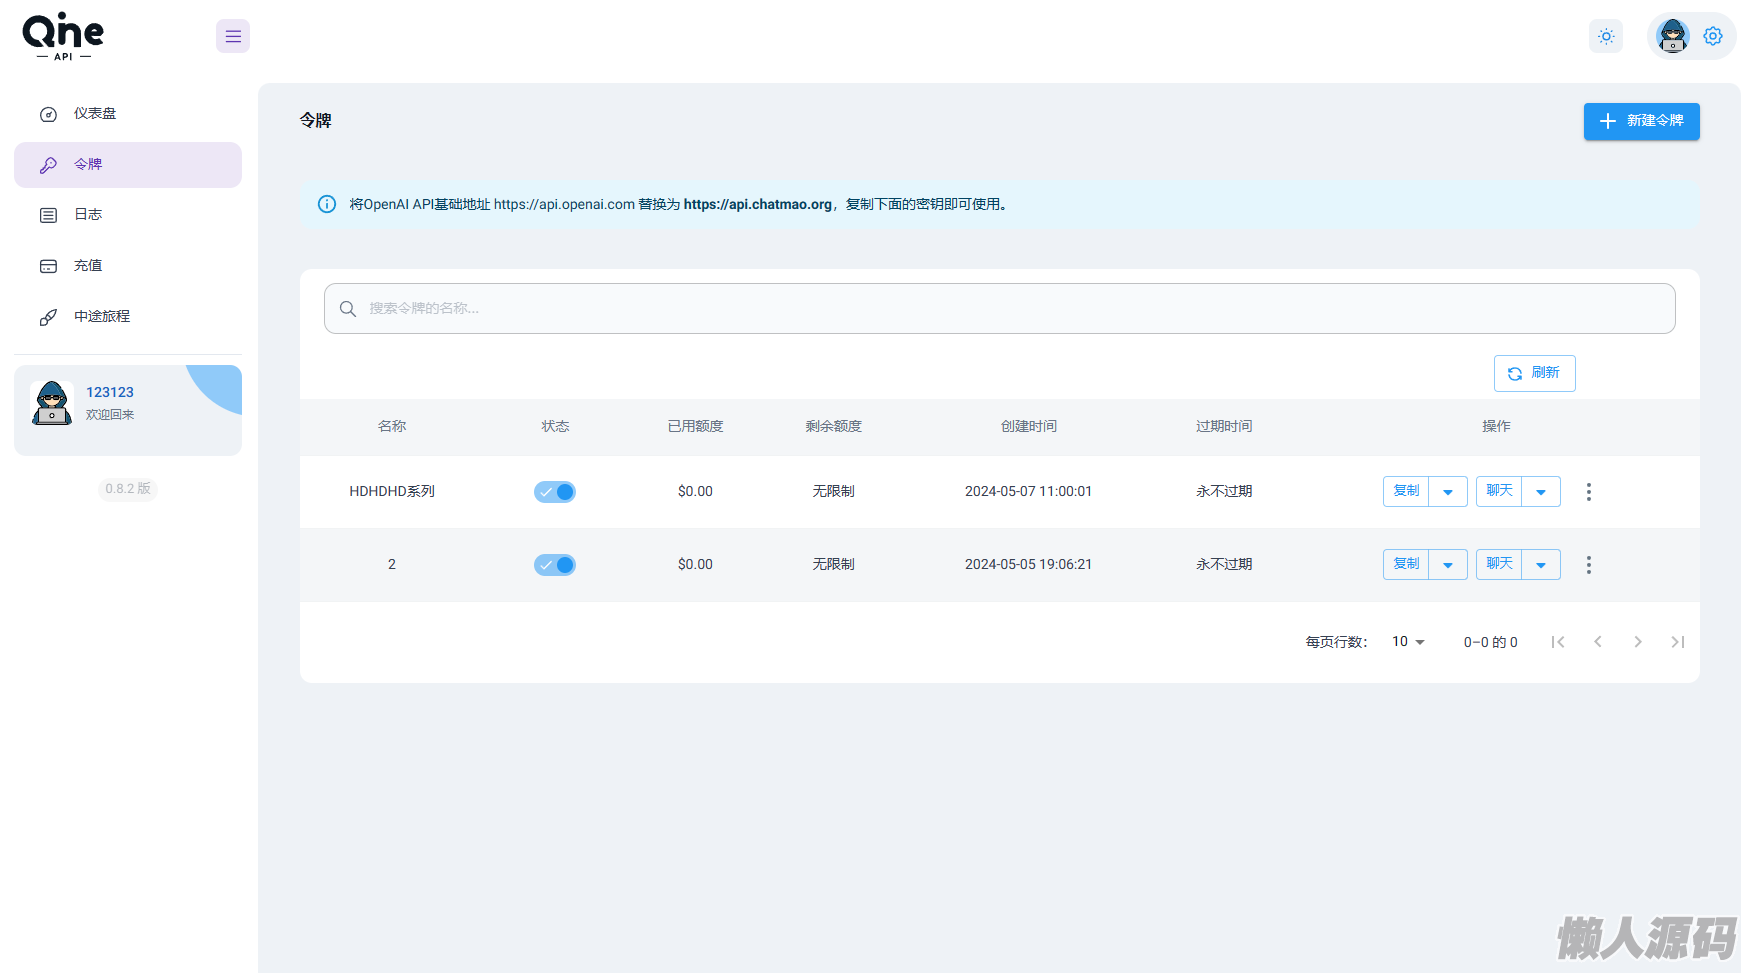
Task: Go to next page of tokens
Action: [1637, 642]
